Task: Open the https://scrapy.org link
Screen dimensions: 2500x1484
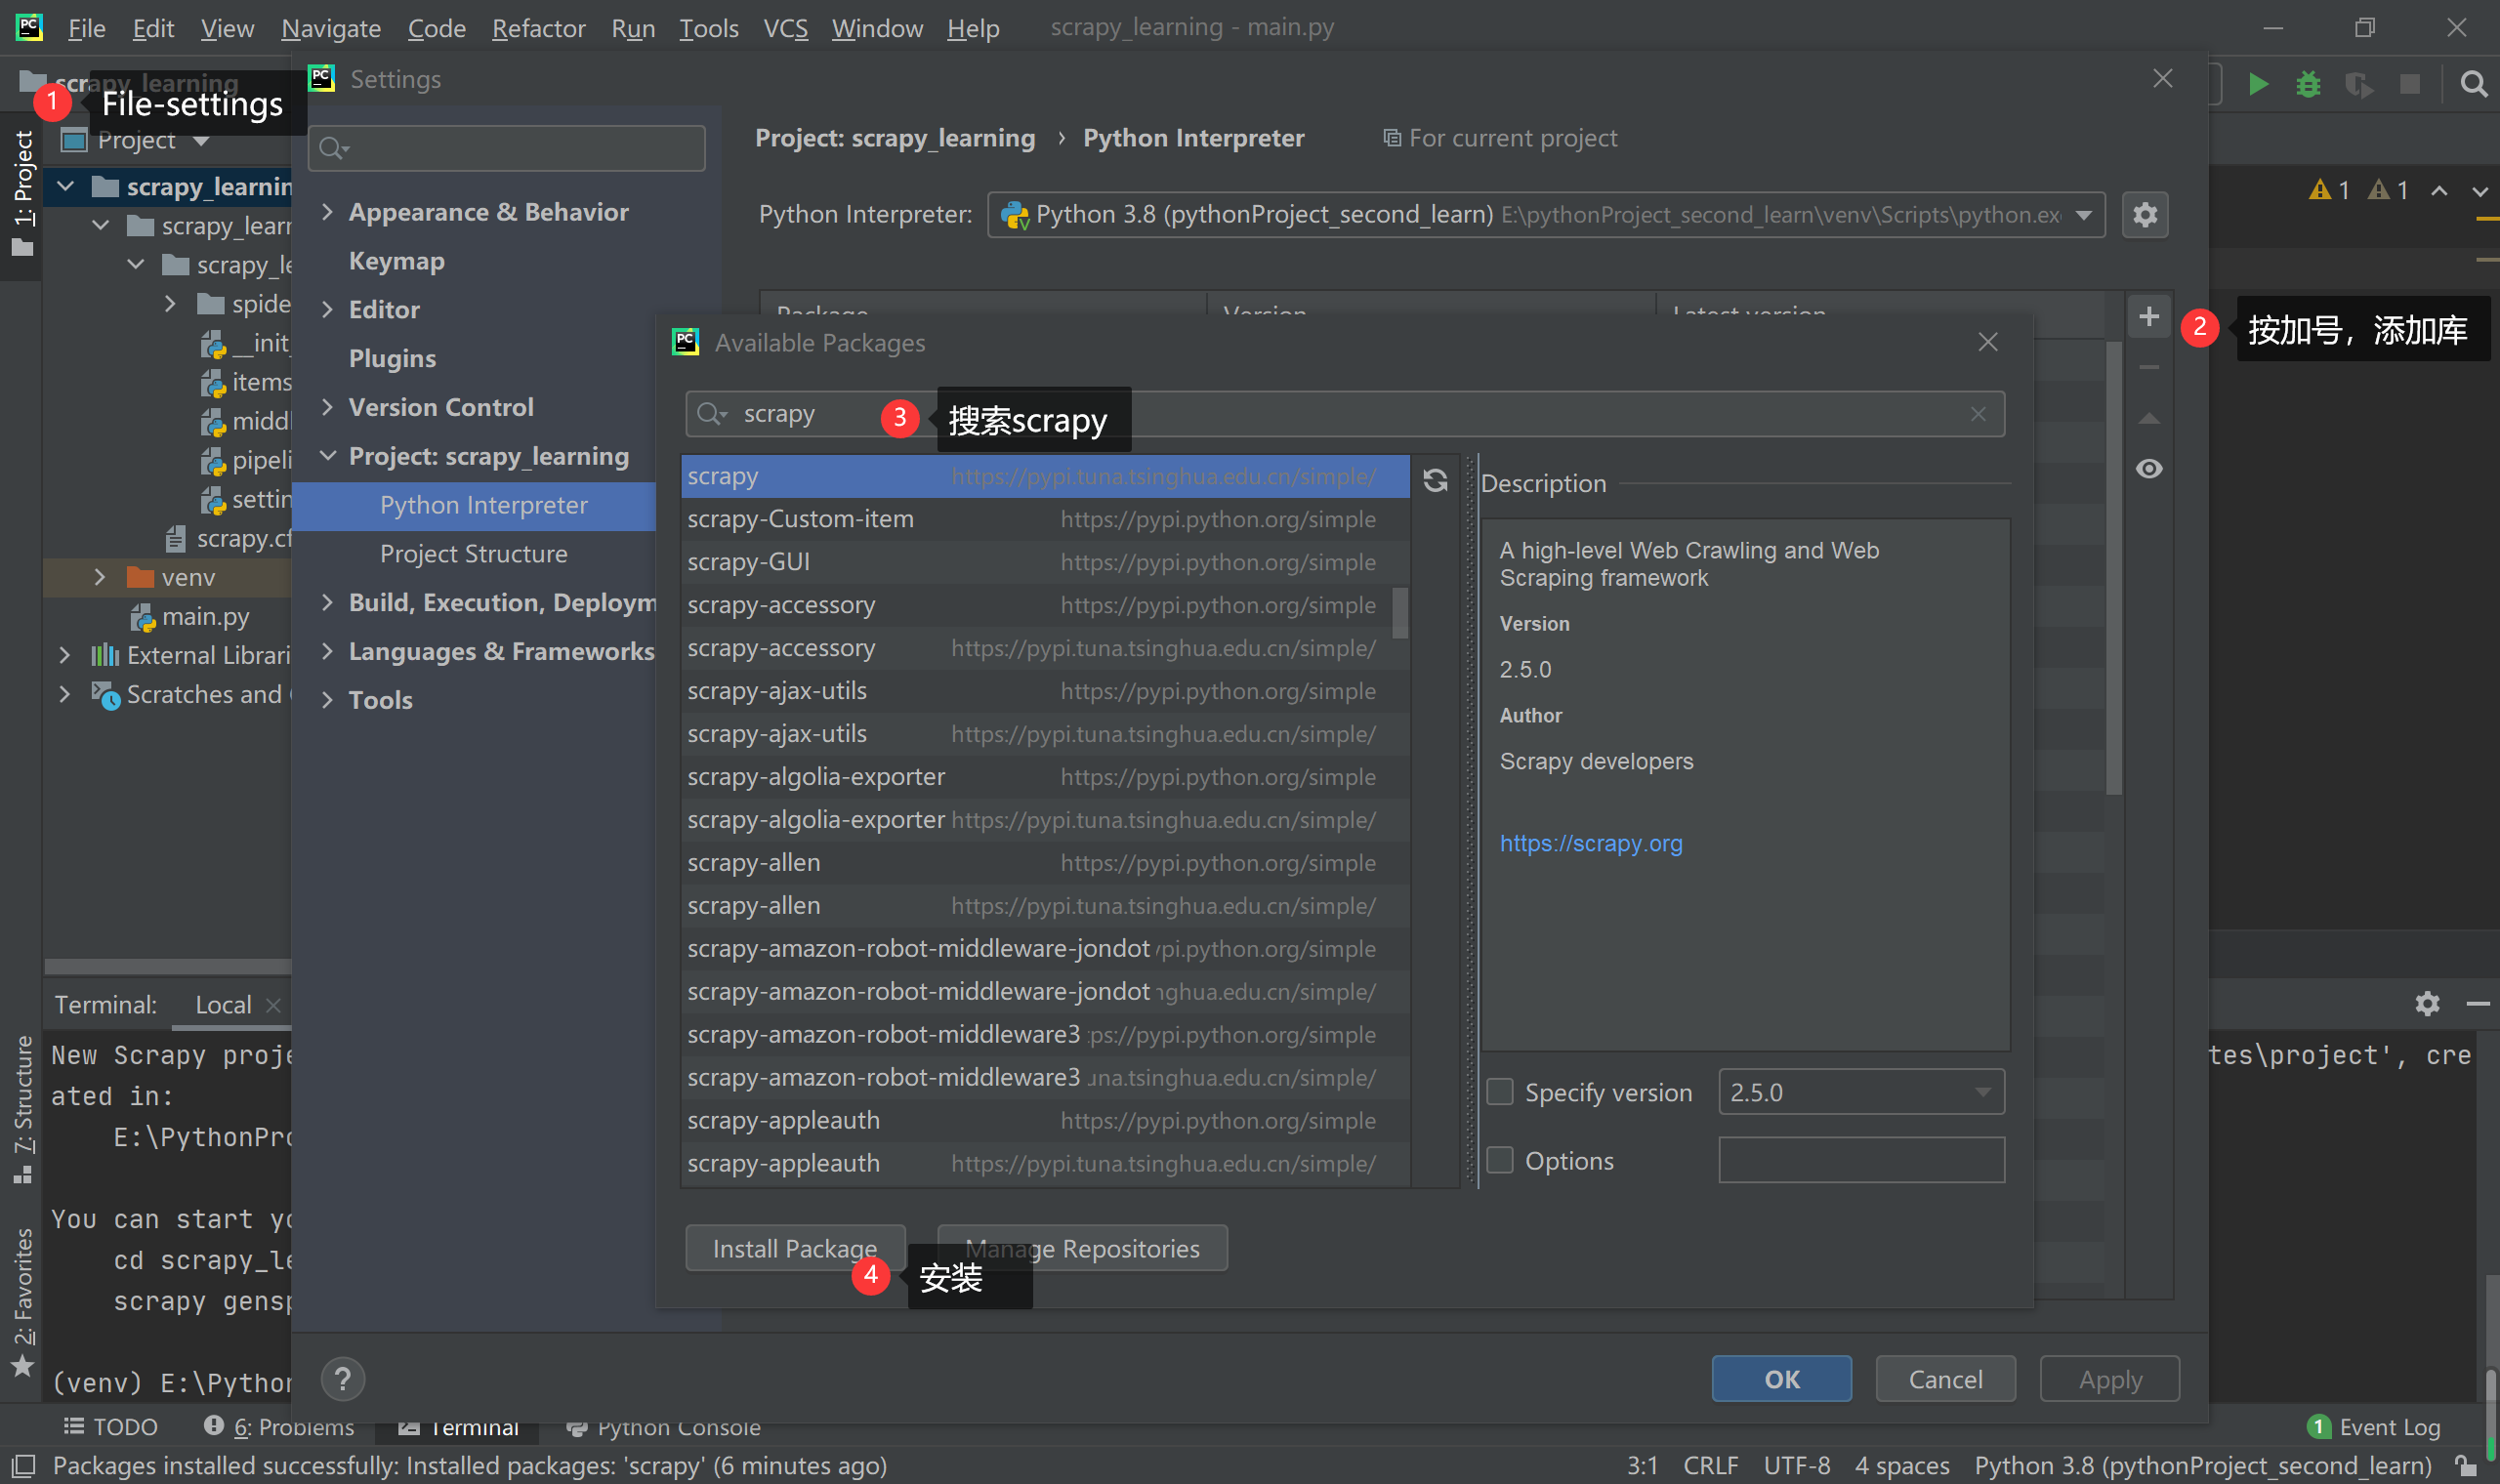Action: tap(1591, 843)
